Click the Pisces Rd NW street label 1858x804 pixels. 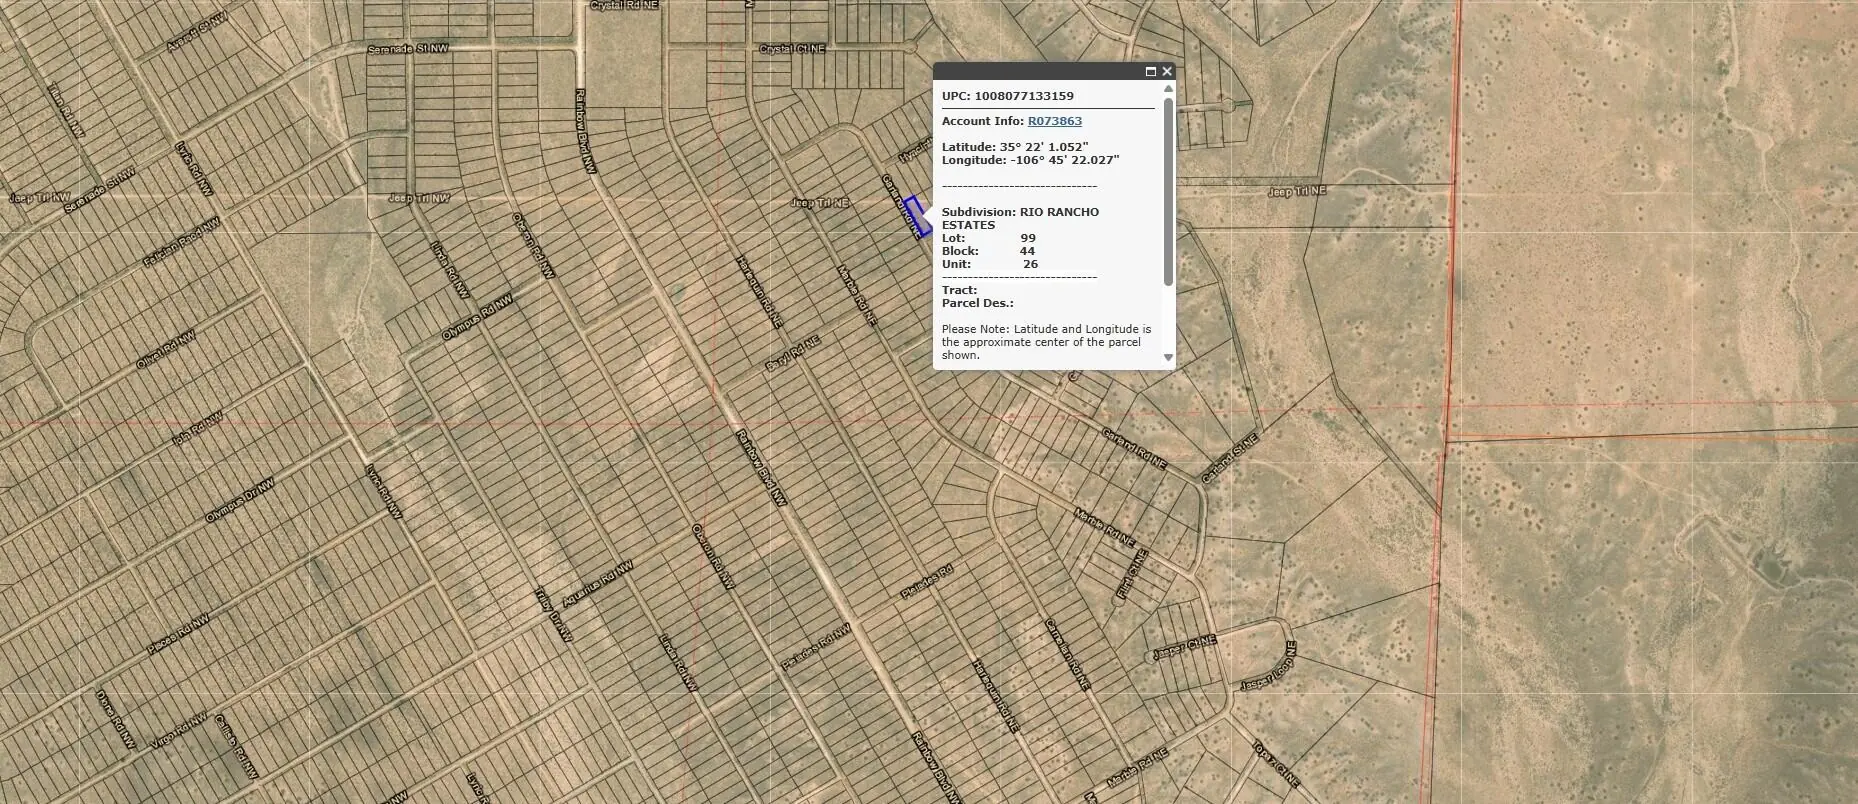point(178,635)
